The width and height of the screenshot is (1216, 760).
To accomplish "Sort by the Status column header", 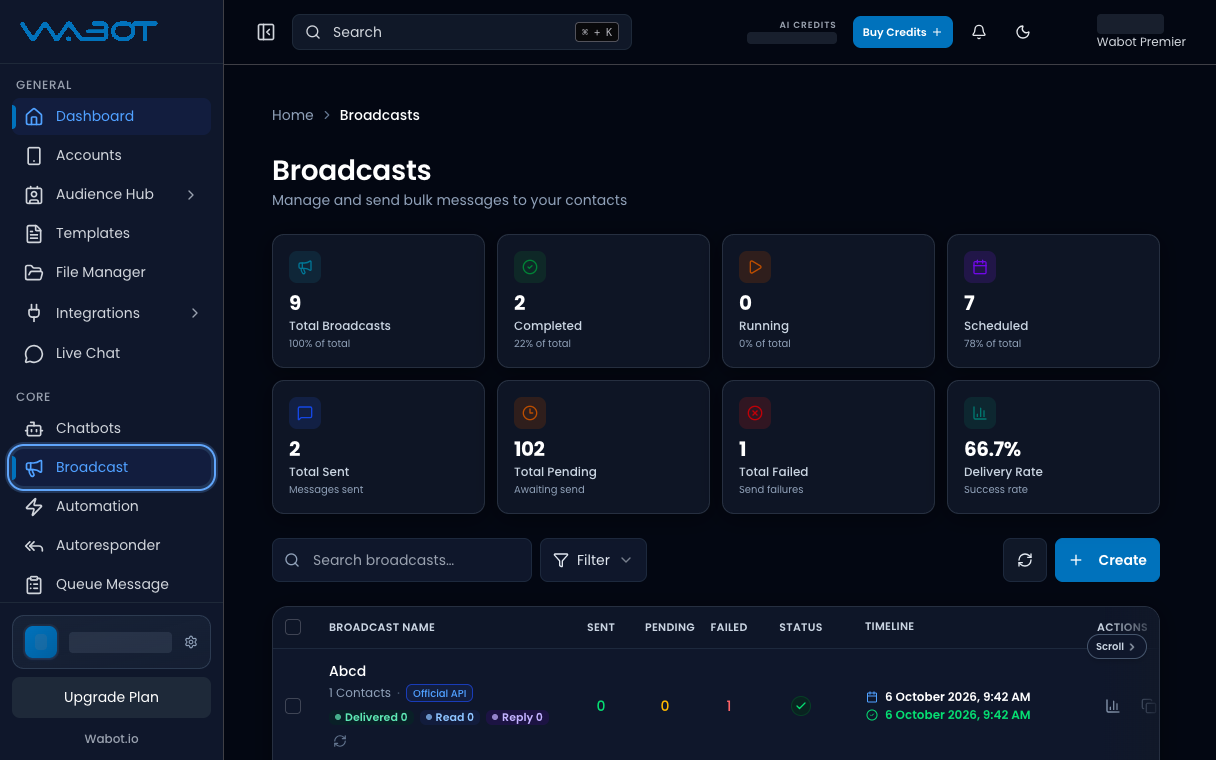I will point(801,627).
